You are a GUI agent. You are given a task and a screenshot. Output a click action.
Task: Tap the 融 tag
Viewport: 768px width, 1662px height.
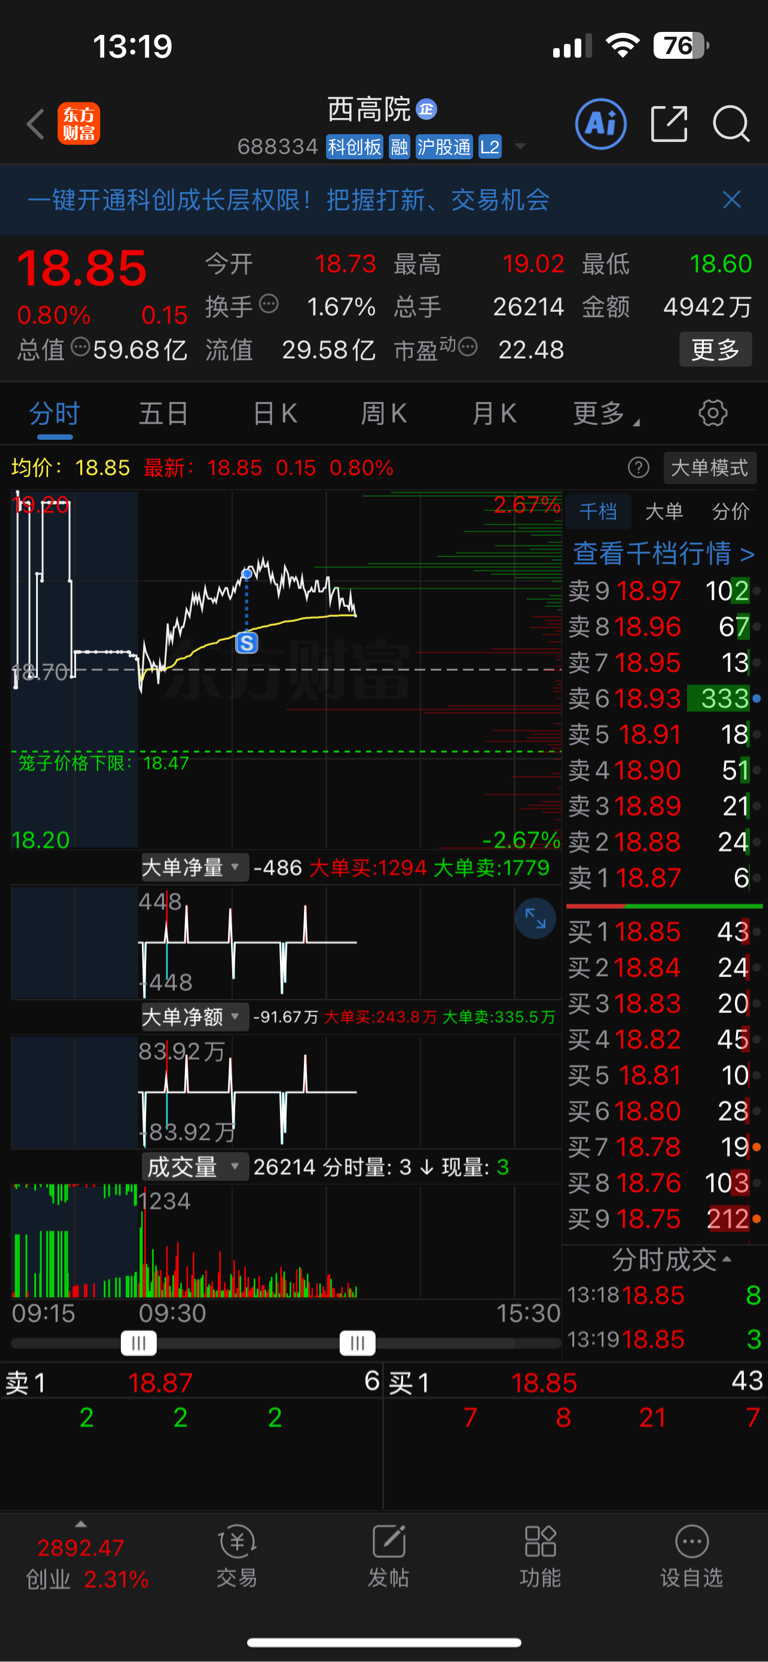tap(400, 147)
